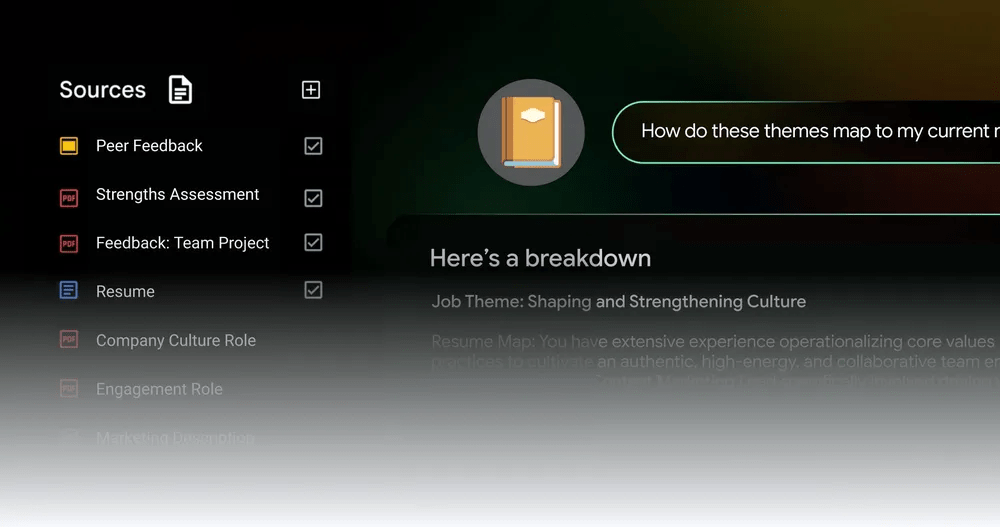Open the orange notebook avatar icon
This screenshot has height=527, width=1000.
[531, 132]
